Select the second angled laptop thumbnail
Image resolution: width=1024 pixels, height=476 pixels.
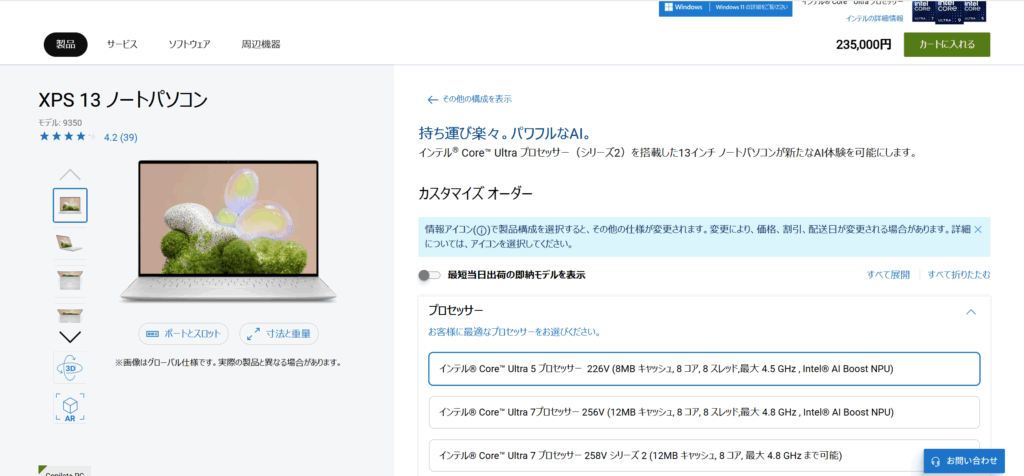[70, 243]
